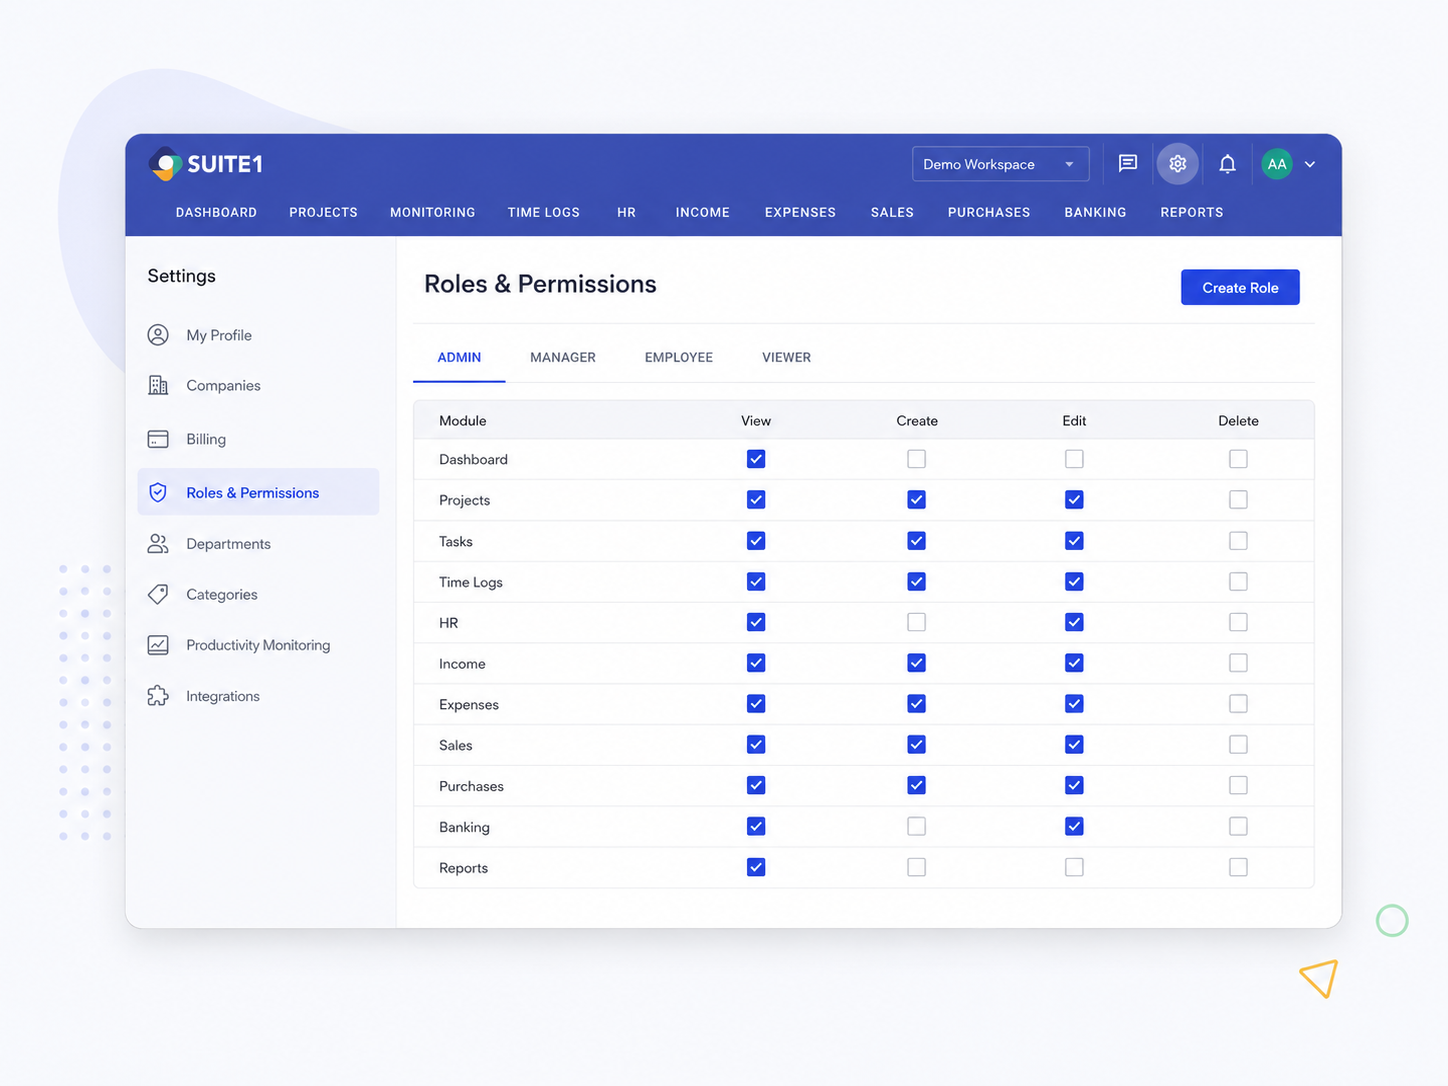Open the notifications bell
Image resolution: width=1448 pixels, height=1086 pixels.
point(1227,164)
